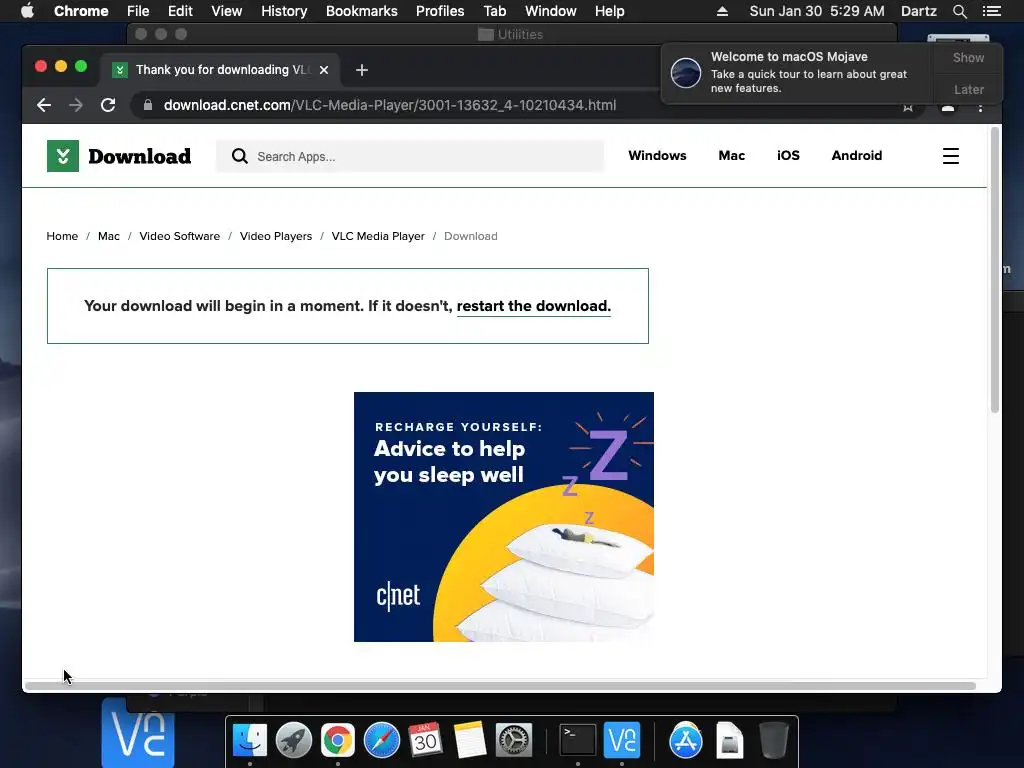Open VNC Viewer icon in the Dock

tap(622, 741)
